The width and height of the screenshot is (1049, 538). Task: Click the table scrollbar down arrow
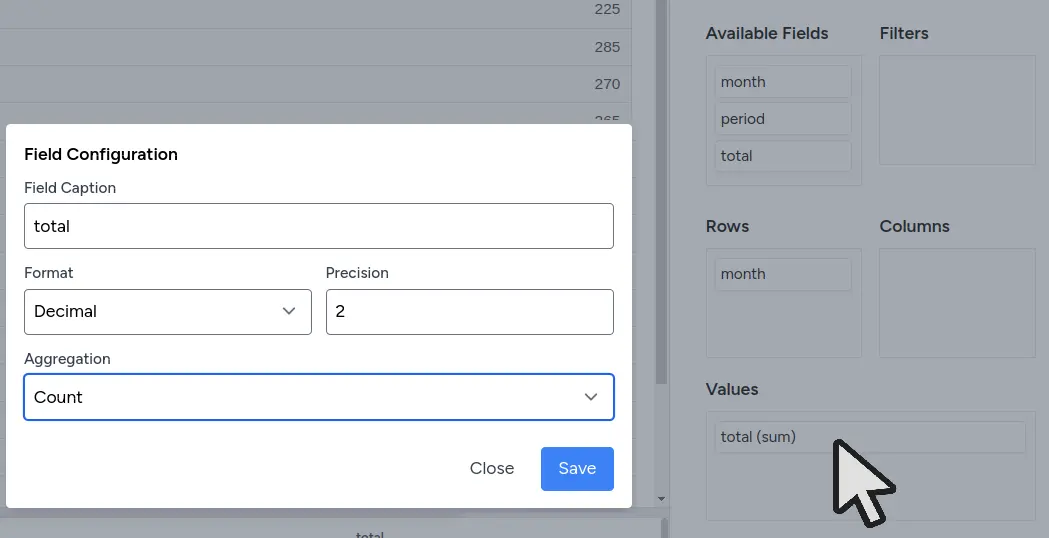pos(661,499)
